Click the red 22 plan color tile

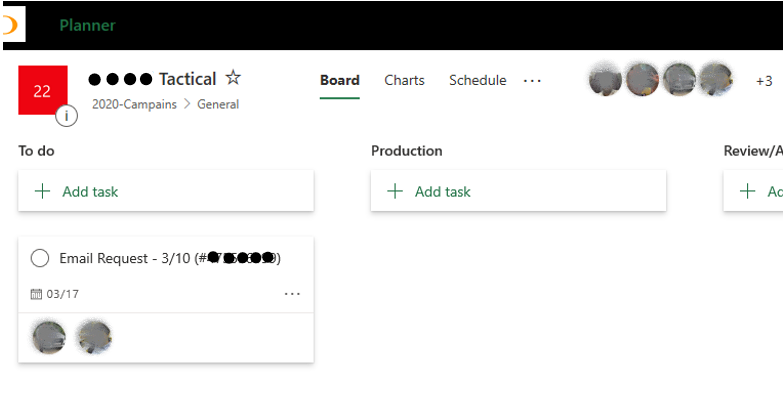(x=43, y=90)
